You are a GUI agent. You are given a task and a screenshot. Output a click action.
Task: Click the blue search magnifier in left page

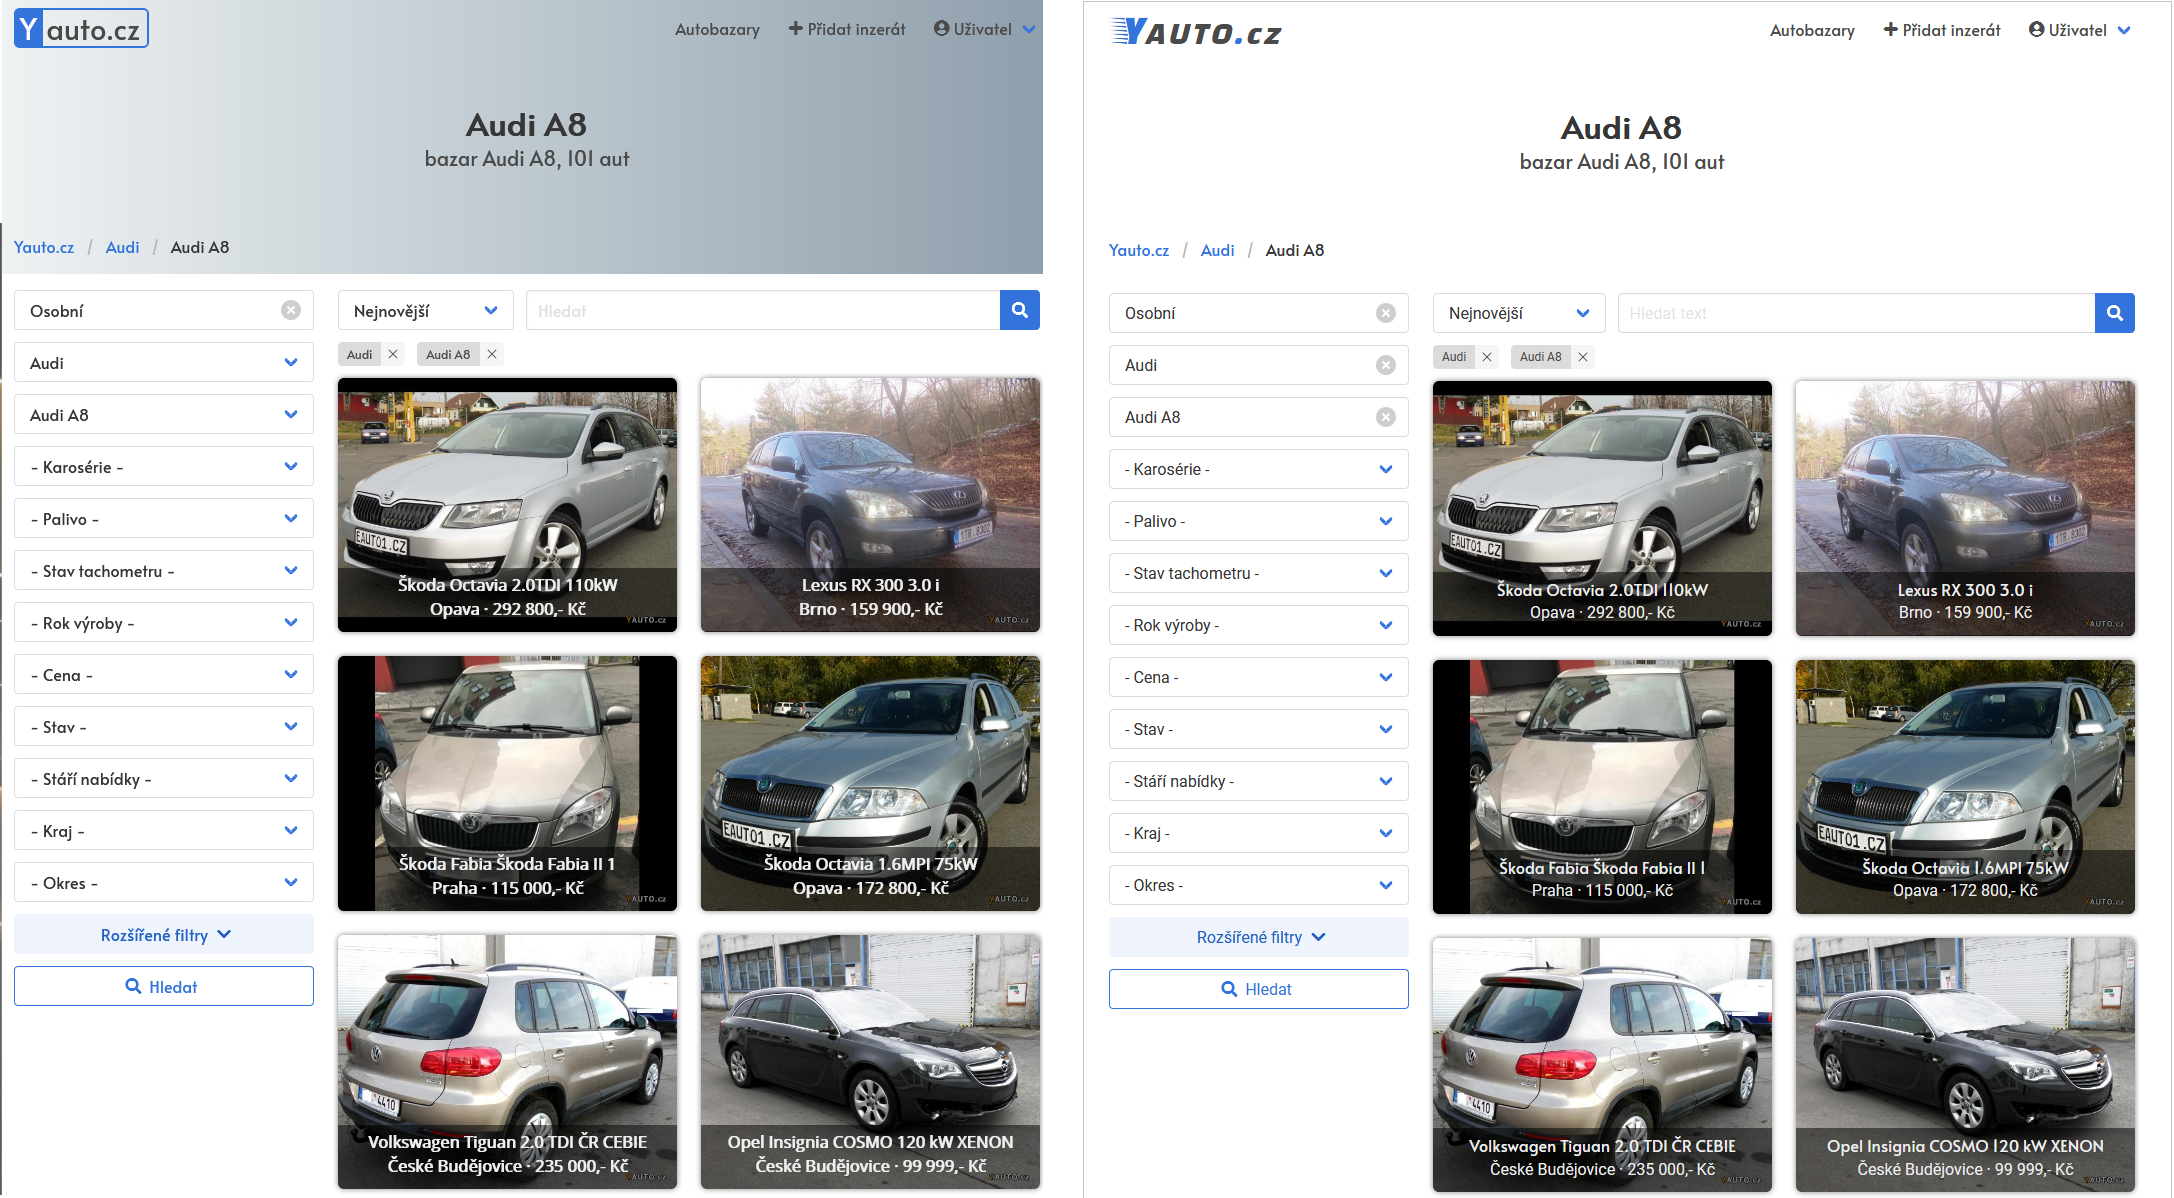click(1019, 310)
